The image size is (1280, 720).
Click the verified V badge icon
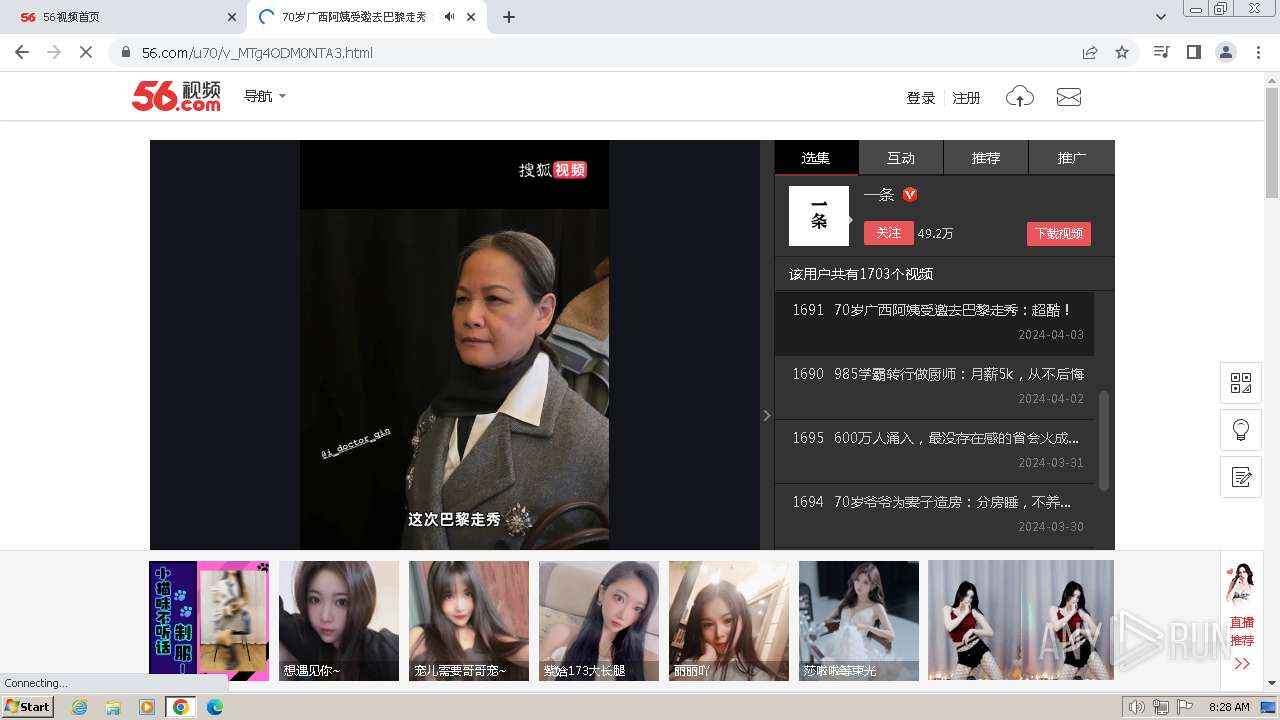click(x=910, y=195)
